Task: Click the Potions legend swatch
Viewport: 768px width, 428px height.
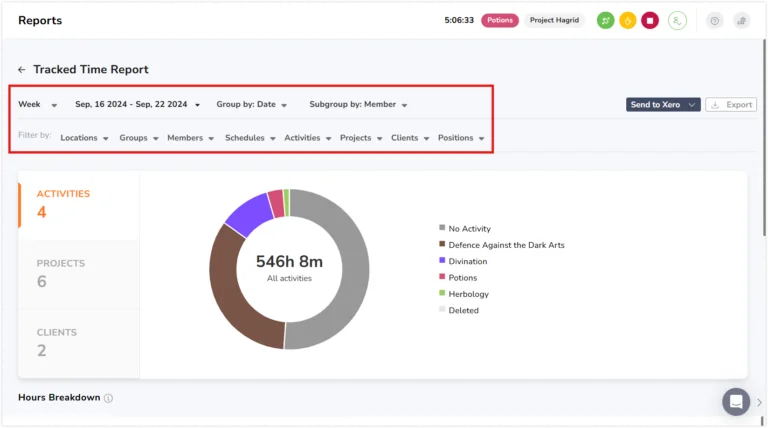Action: (442, 277)
